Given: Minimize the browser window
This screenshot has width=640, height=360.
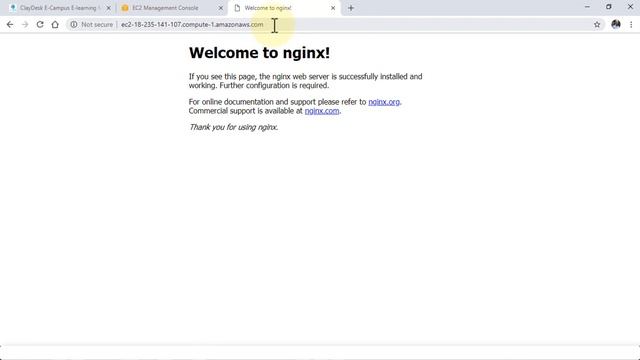Looking at the screenshot, I should click(x=587, y=7).
